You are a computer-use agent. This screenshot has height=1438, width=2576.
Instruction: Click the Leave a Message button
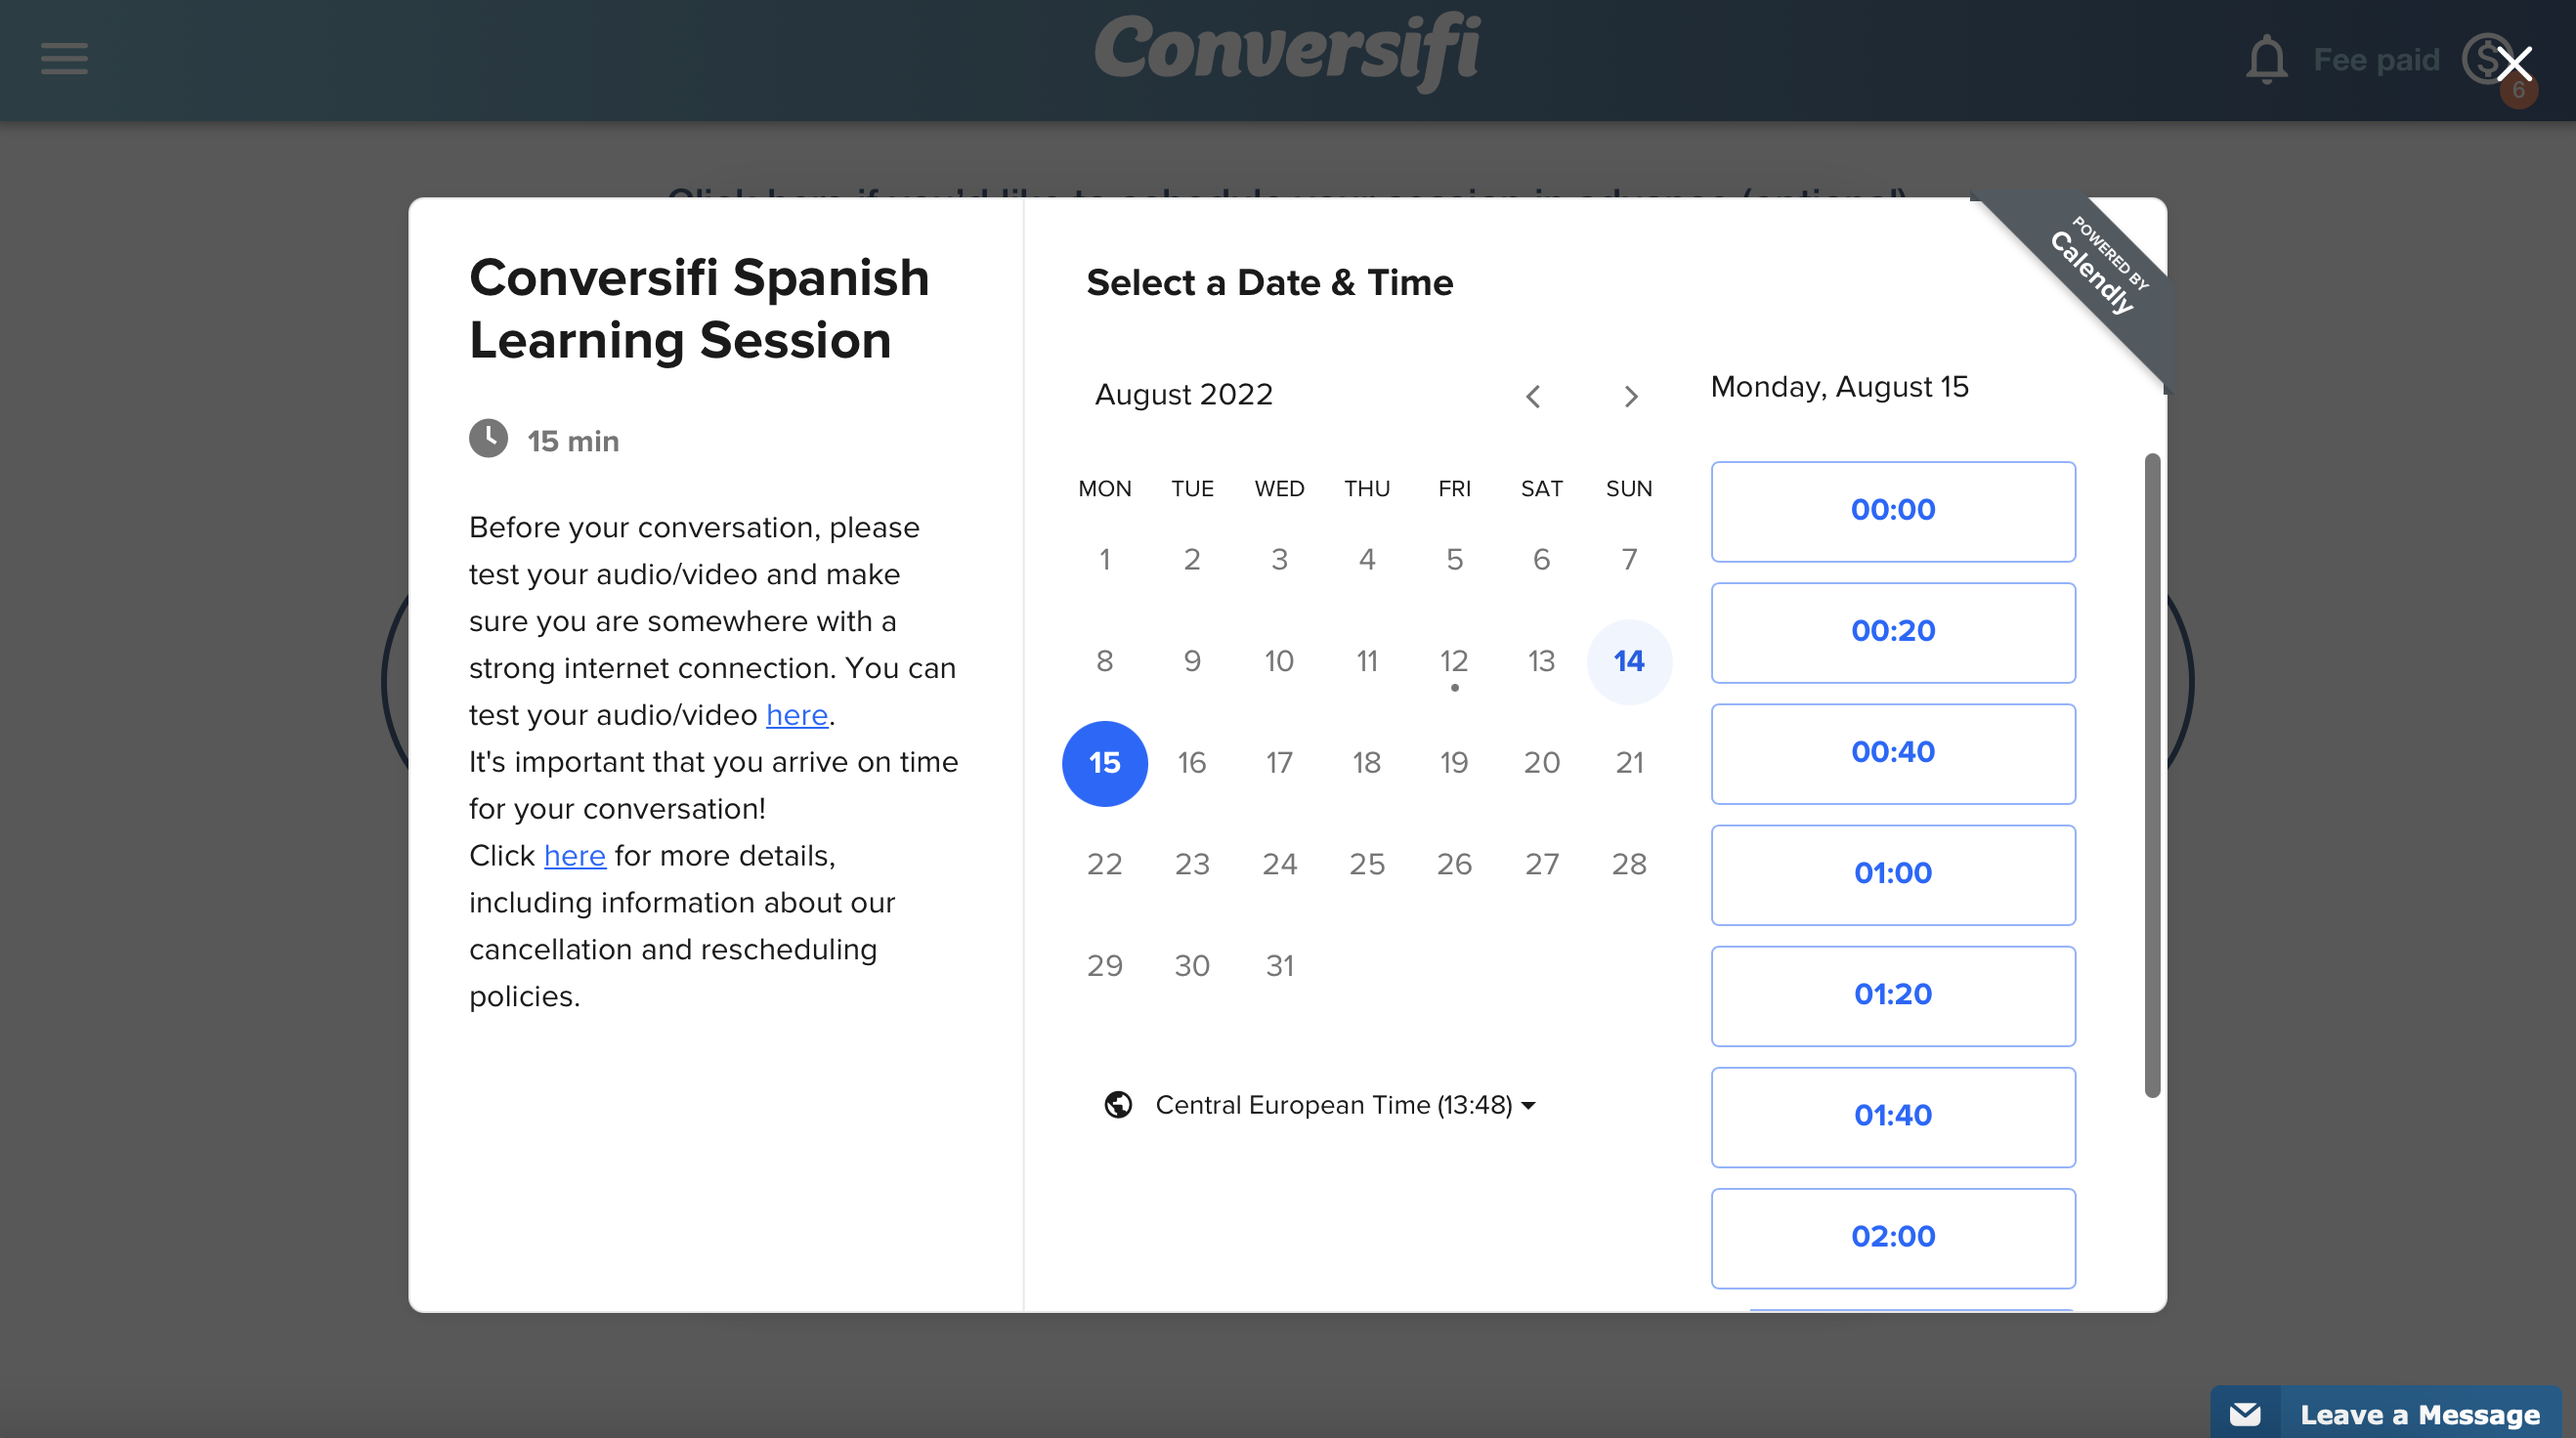point(2418,1414)
